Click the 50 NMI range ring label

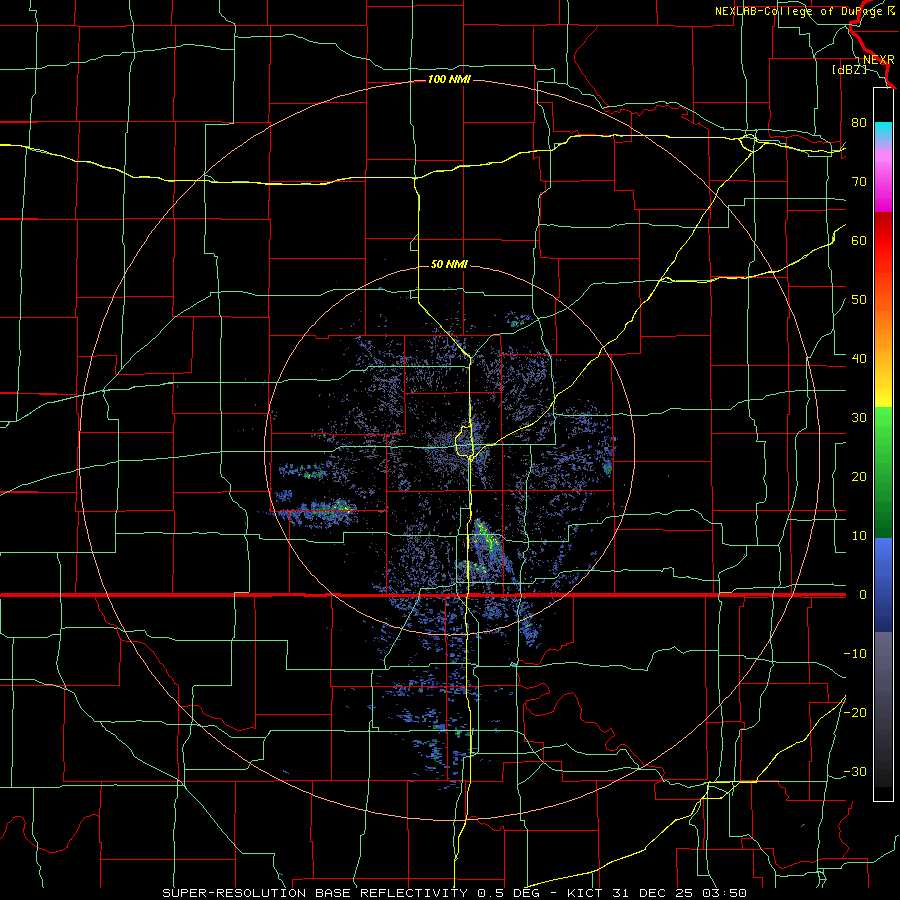[449, 265]
